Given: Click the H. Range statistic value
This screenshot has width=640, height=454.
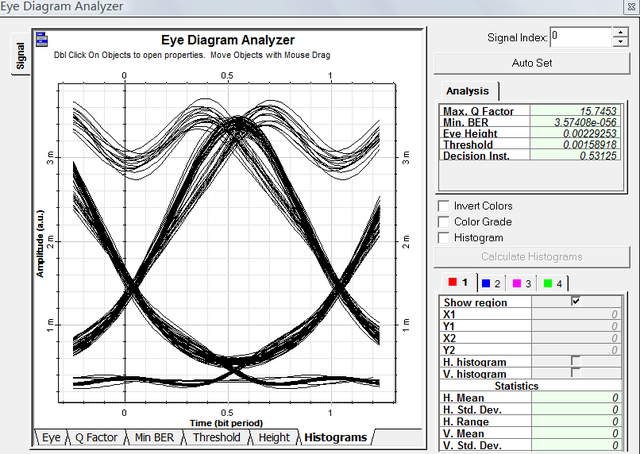Looking at the screenshot, I should coord(576,421).
